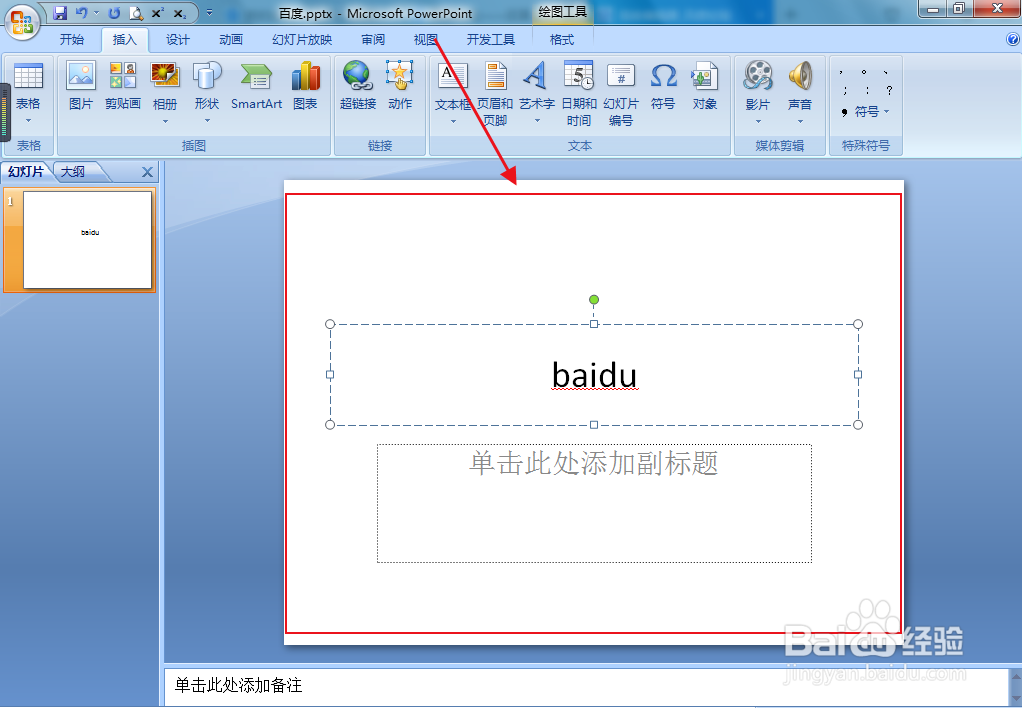Expand the 形状 dropdown arrow
The height and width of the screenshot is (708, 1022).
pos(207,121)
